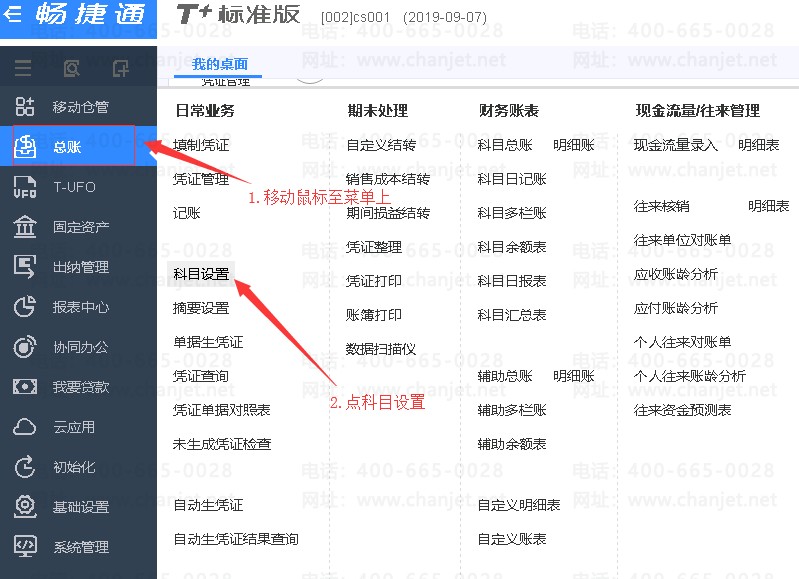
Task: Open 科目日记账 link
Action: click(512, 179)
